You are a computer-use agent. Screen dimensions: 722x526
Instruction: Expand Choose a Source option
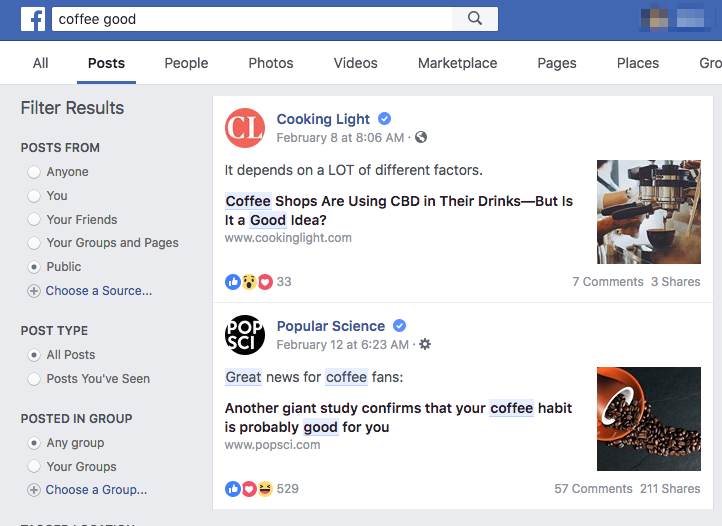click(34, 291)
